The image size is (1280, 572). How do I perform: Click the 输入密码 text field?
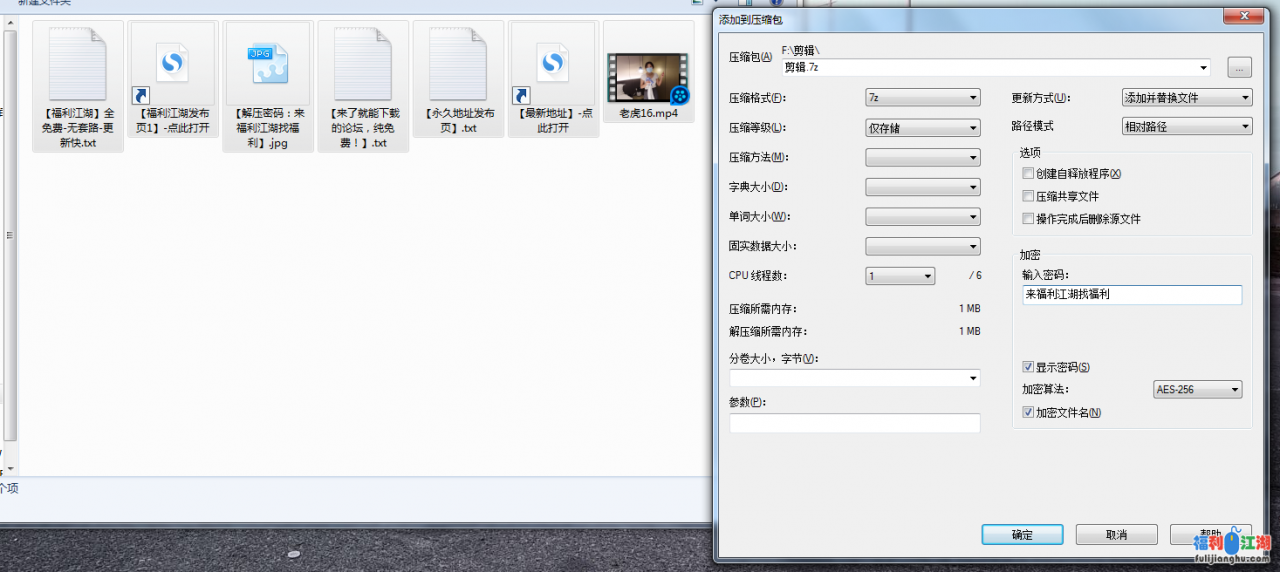[x=1131, y=295]
